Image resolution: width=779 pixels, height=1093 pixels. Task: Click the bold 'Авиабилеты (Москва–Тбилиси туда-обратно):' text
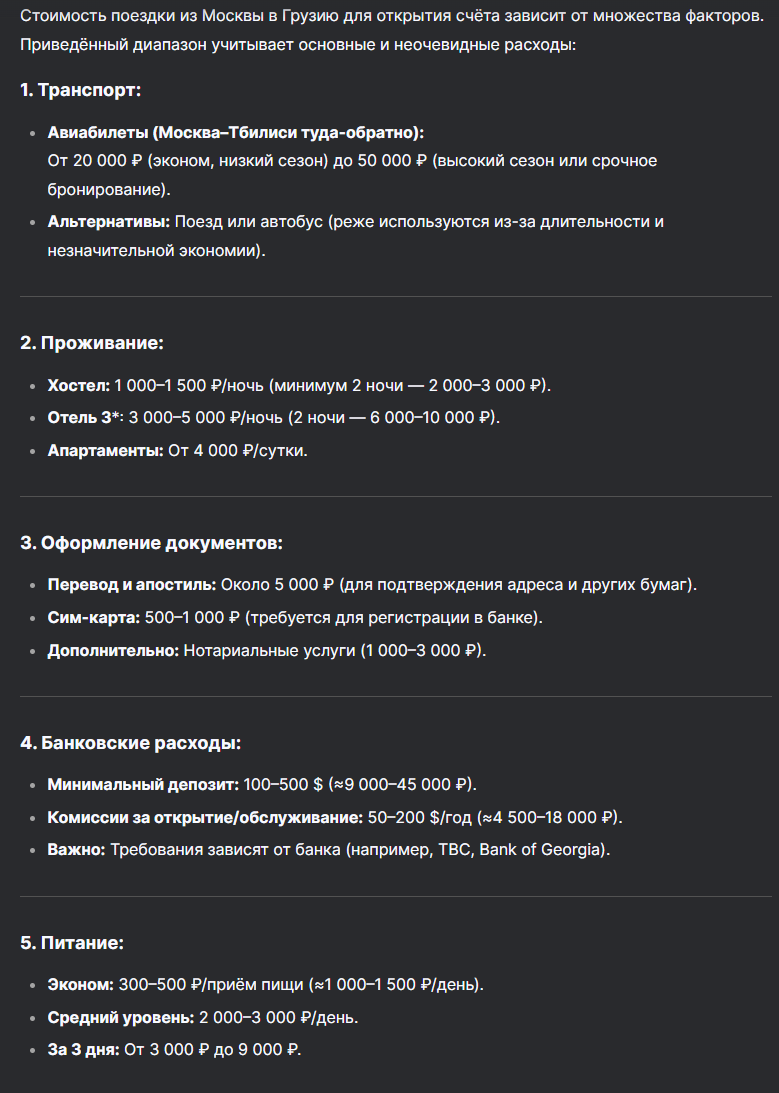click(236, 132)
